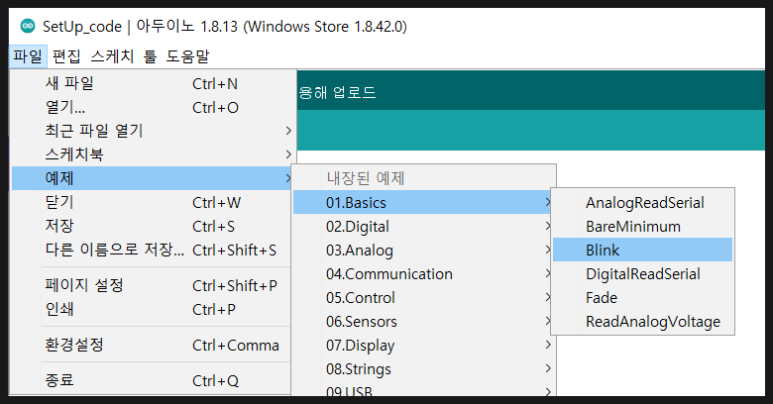Select 종료 to quit
This screenshot has height=404, width=773.
[x=151, y=380]
